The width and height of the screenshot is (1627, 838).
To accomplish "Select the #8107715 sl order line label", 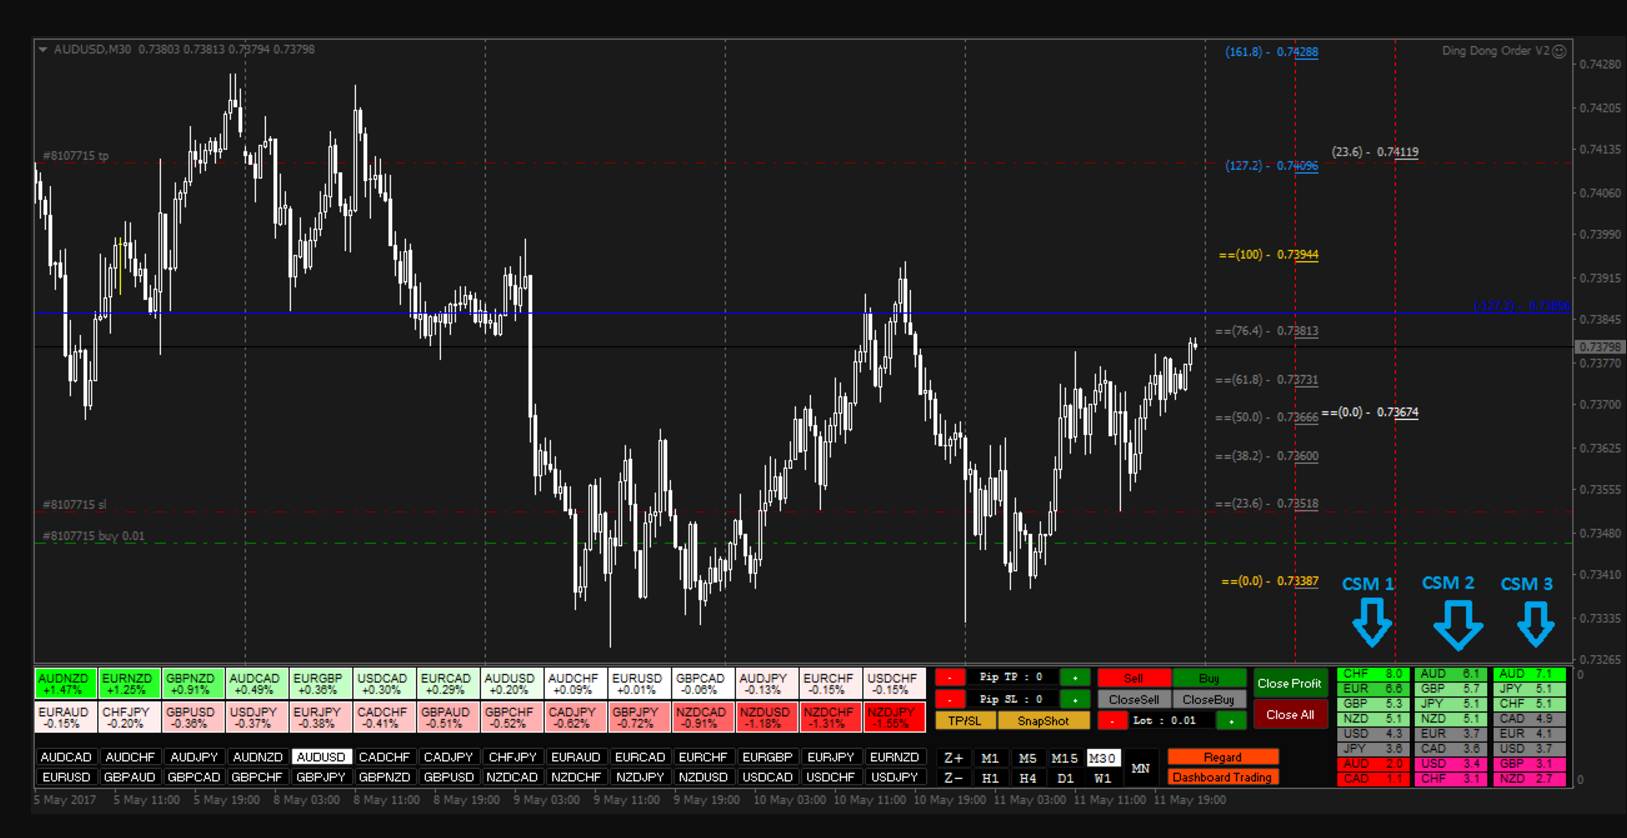I will click(75, 505).
